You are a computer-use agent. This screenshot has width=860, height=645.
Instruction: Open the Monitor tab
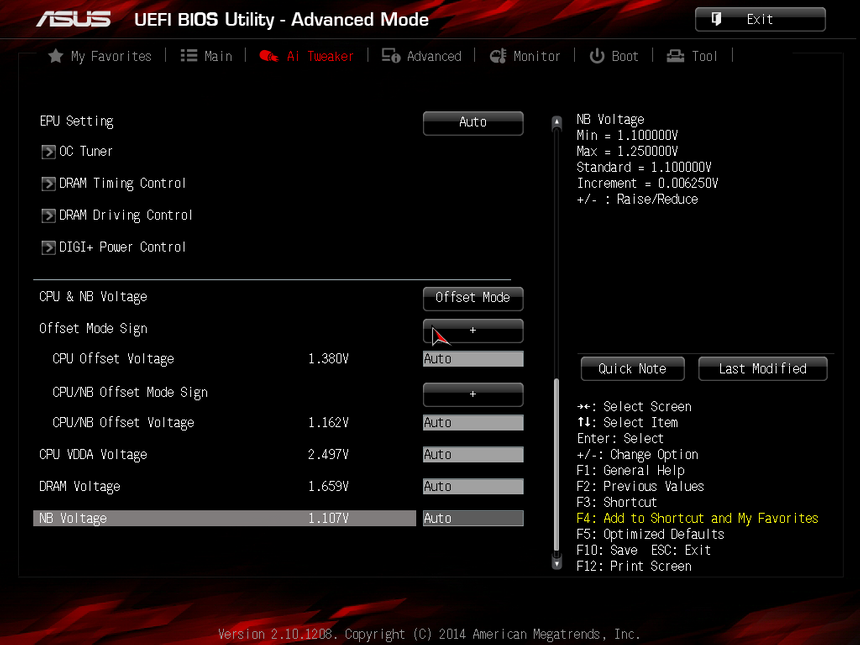coord(525,56)
